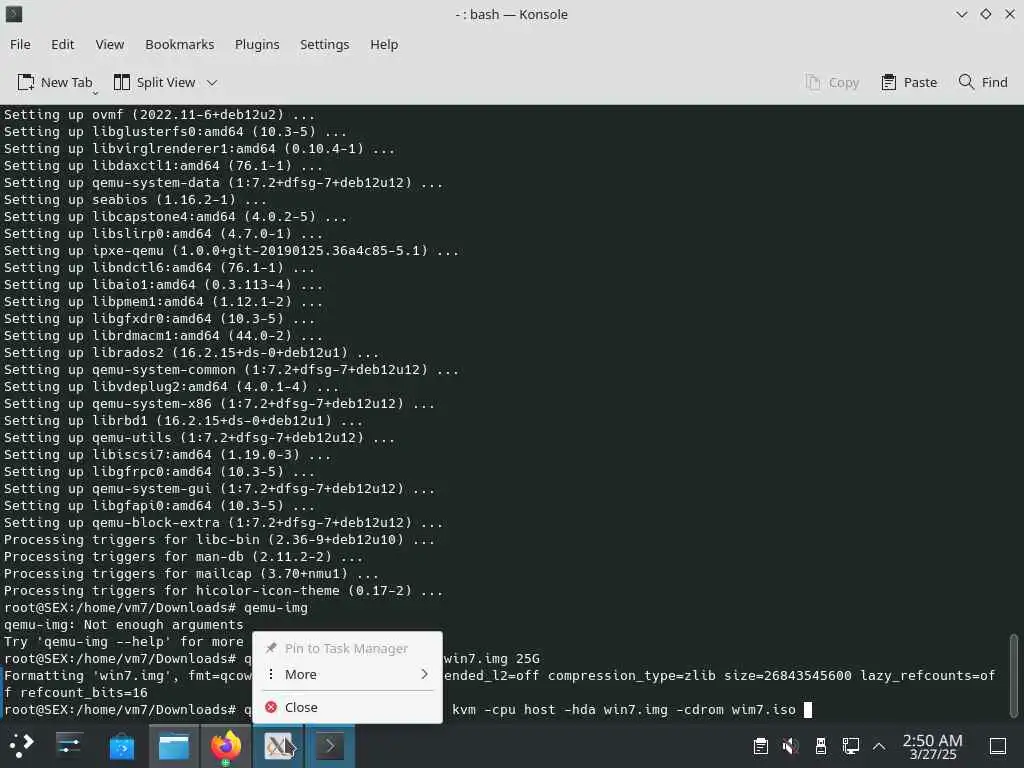Click the Find toolbar button
The width and height of the screenshot is (1024, 768).
[983, 82]
